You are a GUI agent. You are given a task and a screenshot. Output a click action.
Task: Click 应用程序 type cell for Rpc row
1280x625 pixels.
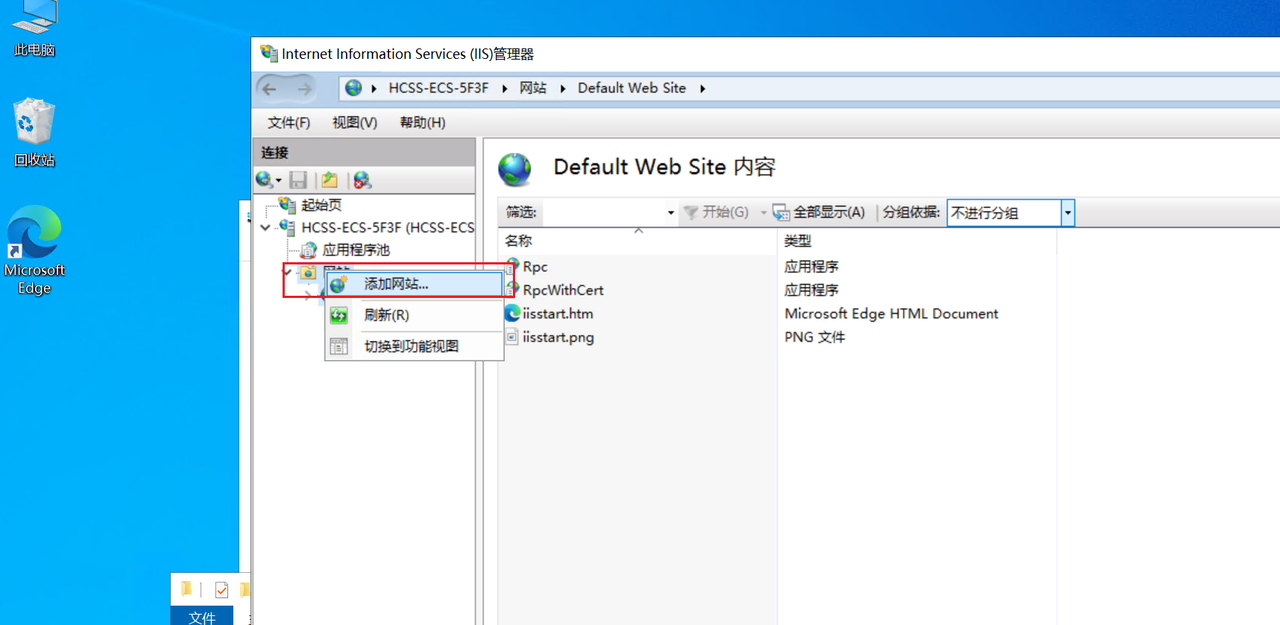click(x=811, y=267)
